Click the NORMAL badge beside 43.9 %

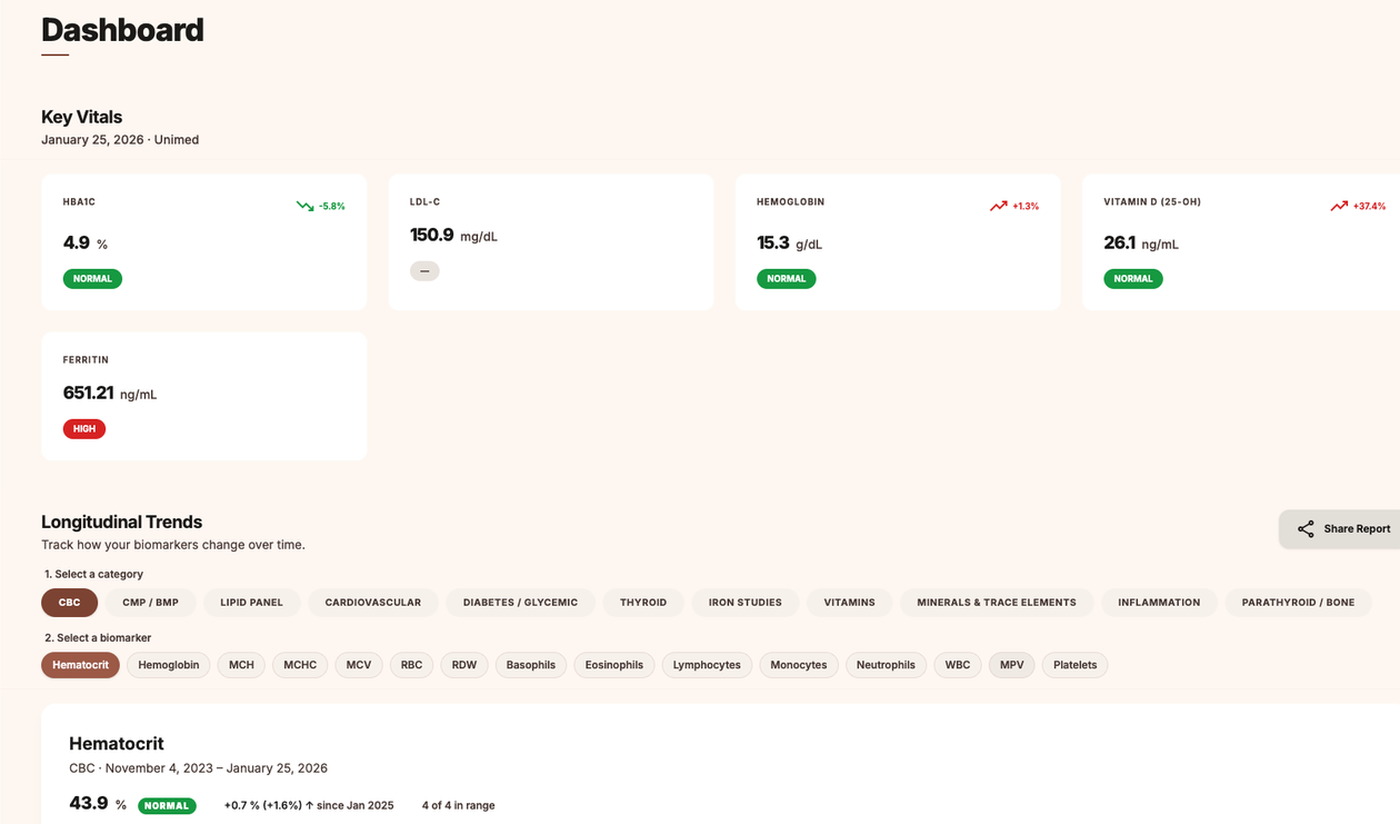(x=167, y=805)
